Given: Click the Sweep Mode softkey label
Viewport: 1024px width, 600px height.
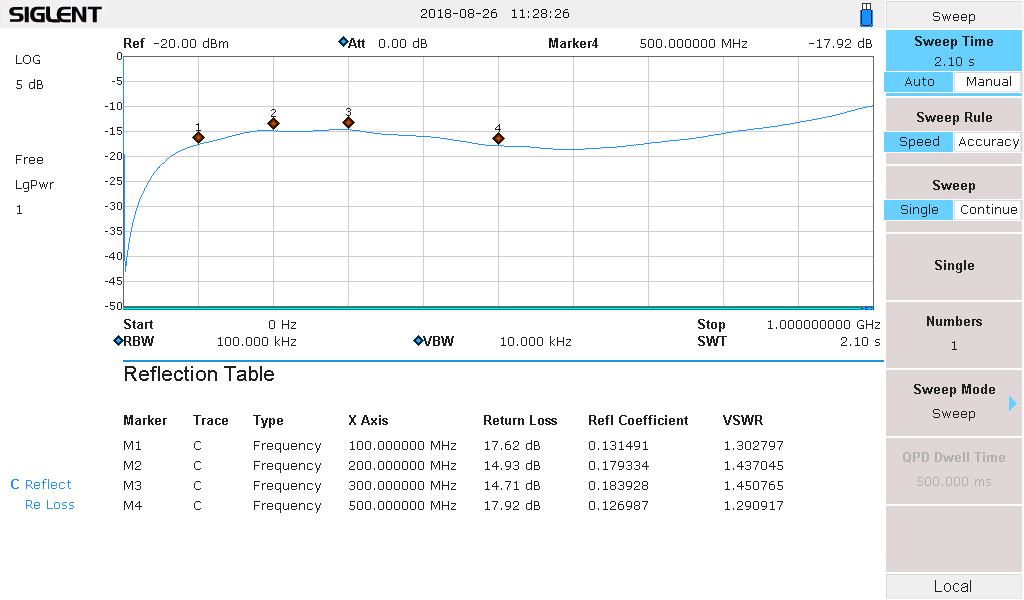Looking at the screenshot, I should point(953,389).
